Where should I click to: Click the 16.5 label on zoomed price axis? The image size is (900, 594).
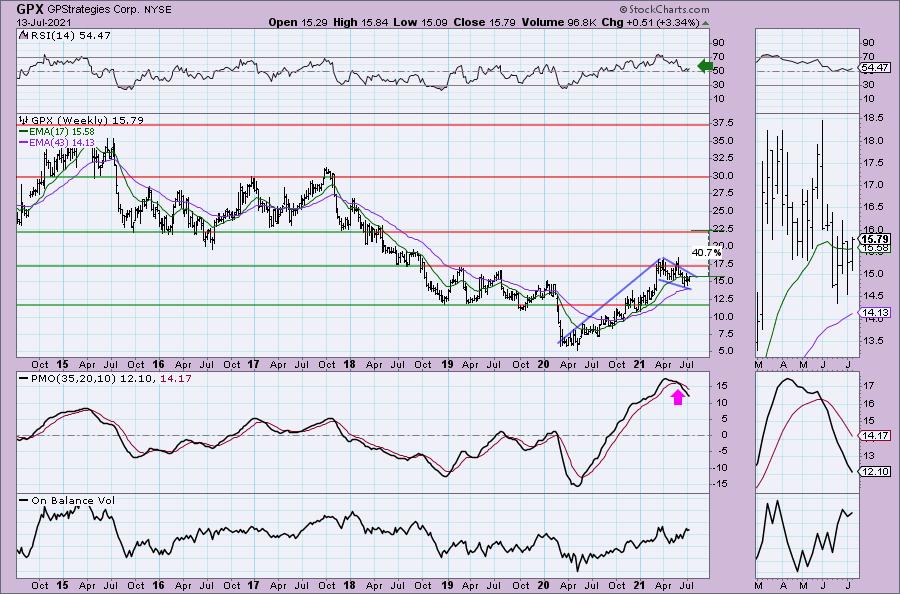(x=872, y=207)
